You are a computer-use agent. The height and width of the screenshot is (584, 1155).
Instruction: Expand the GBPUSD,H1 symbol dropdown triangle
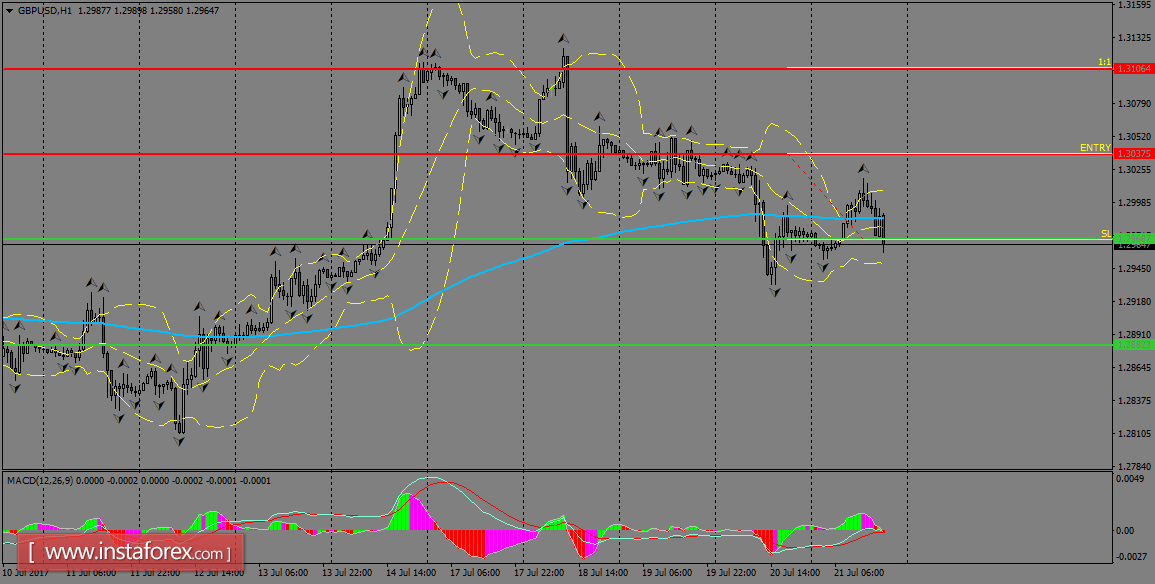(8, 9)
